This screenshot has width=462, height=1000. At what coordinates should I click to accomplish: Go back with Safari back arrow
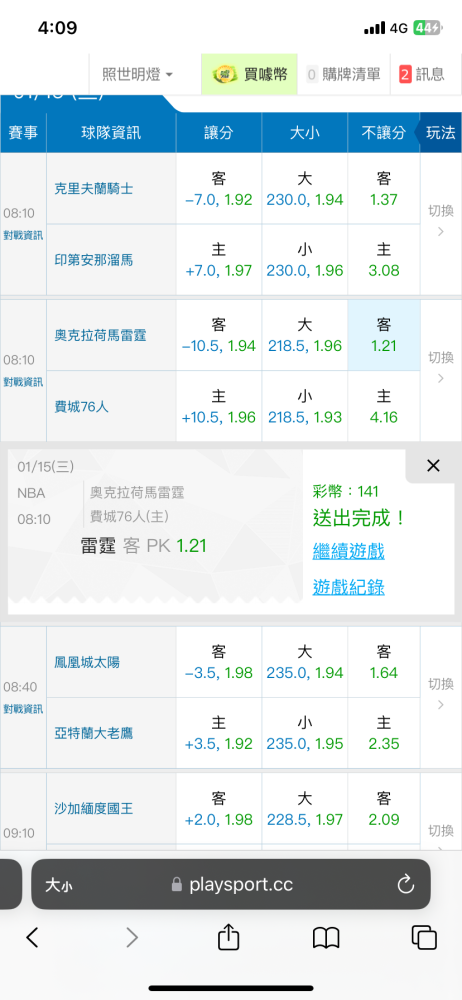pos(33,937)
